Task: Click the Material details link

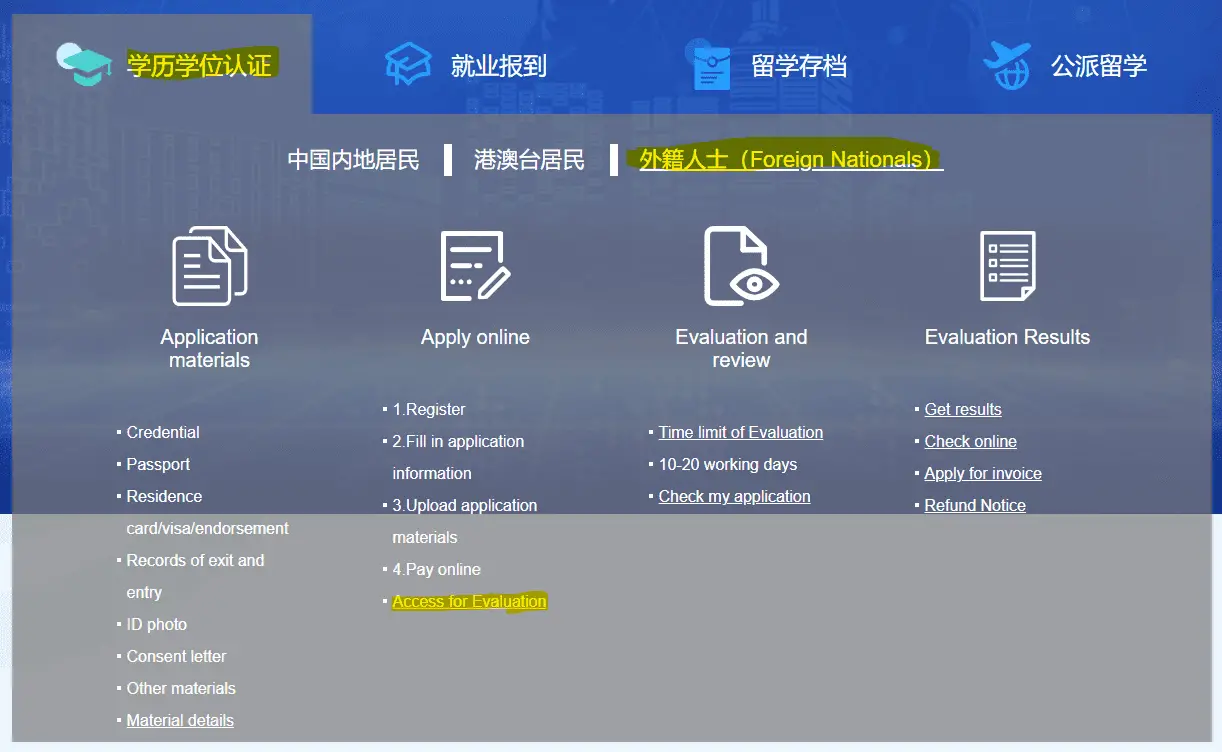Action: tap(180, 720)
